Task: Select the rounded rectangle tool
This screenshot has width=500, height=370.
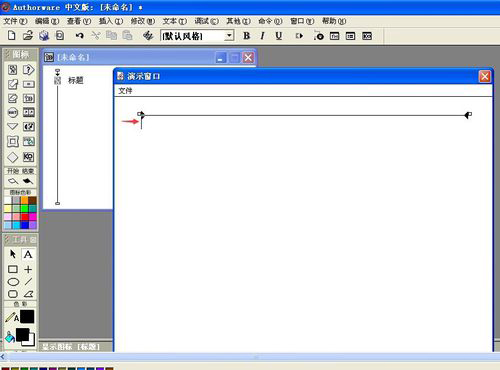Action: 13,294
